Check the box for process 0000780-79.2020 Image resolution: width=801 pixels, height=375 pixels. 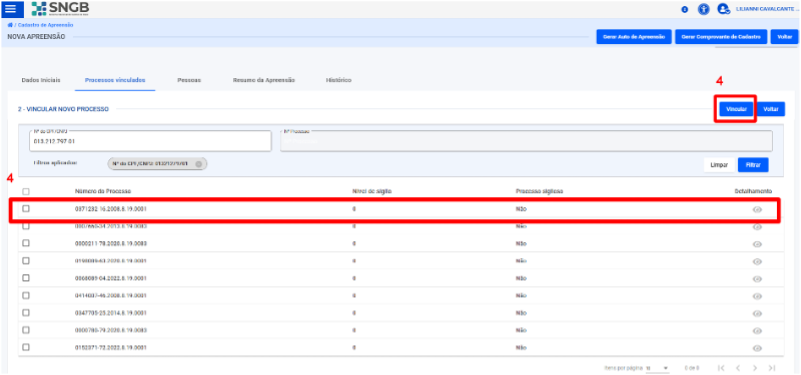(x=26, y=330)
